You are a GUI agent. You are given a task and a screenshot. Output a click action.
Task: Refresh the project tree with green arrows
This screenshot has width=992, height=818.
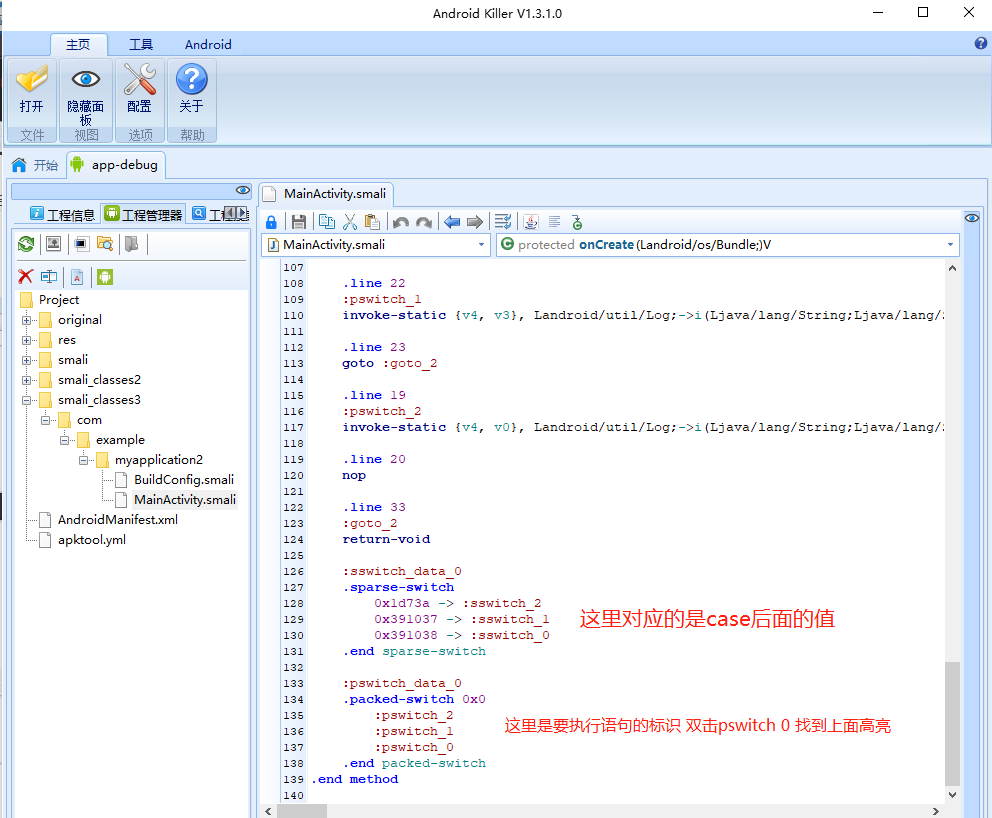click(x=27, y=244)
